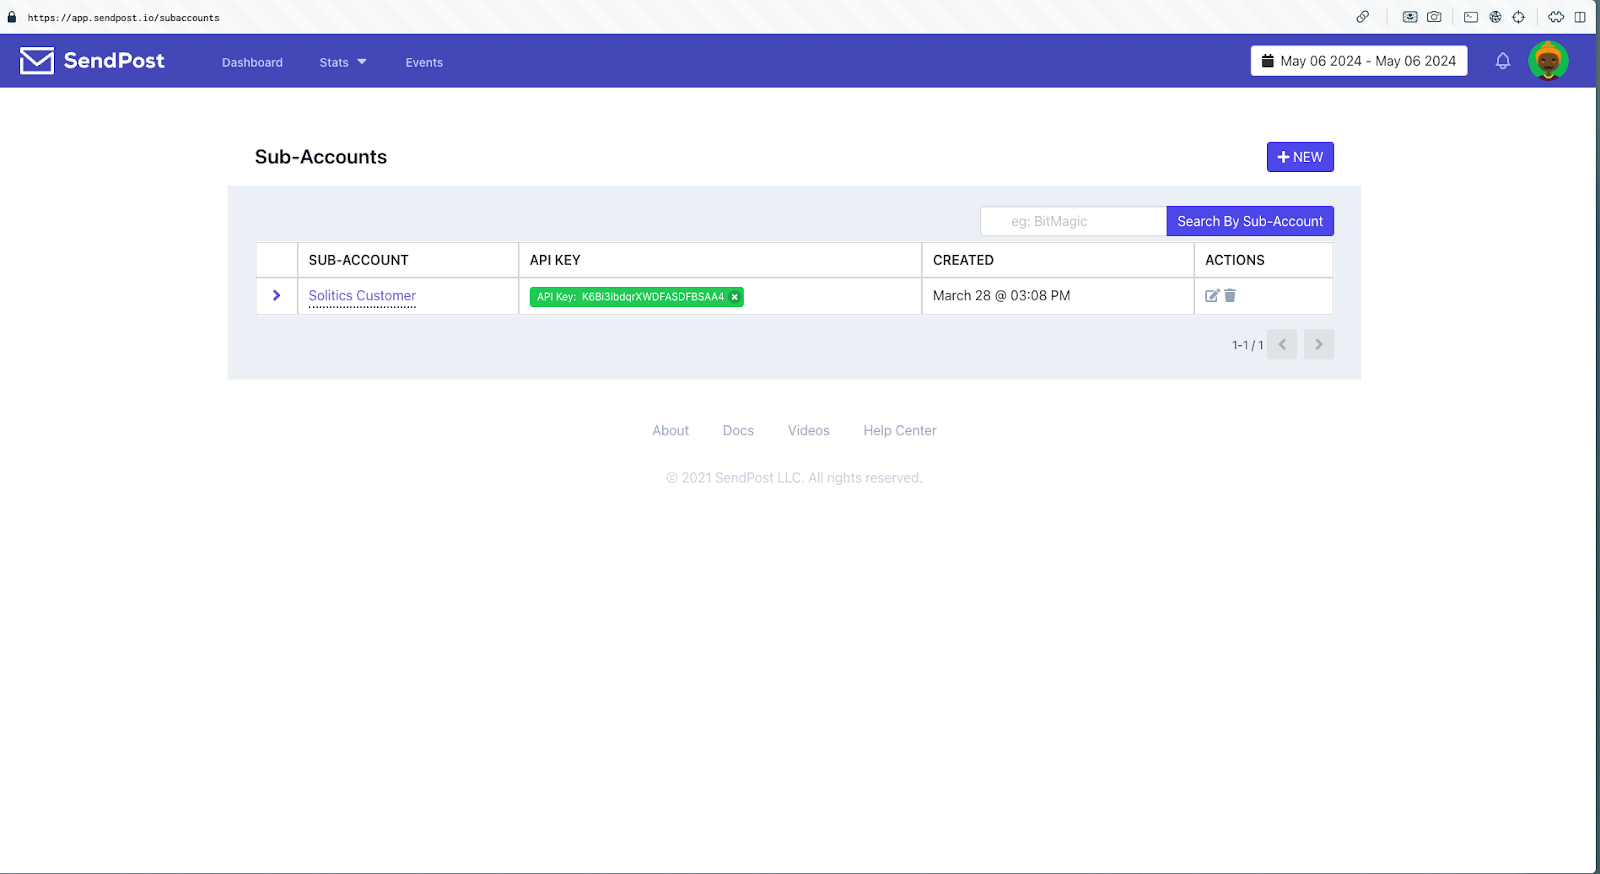Click the SendPost envelope logo
Viewport: 1600px width, 874px height.
37,61
